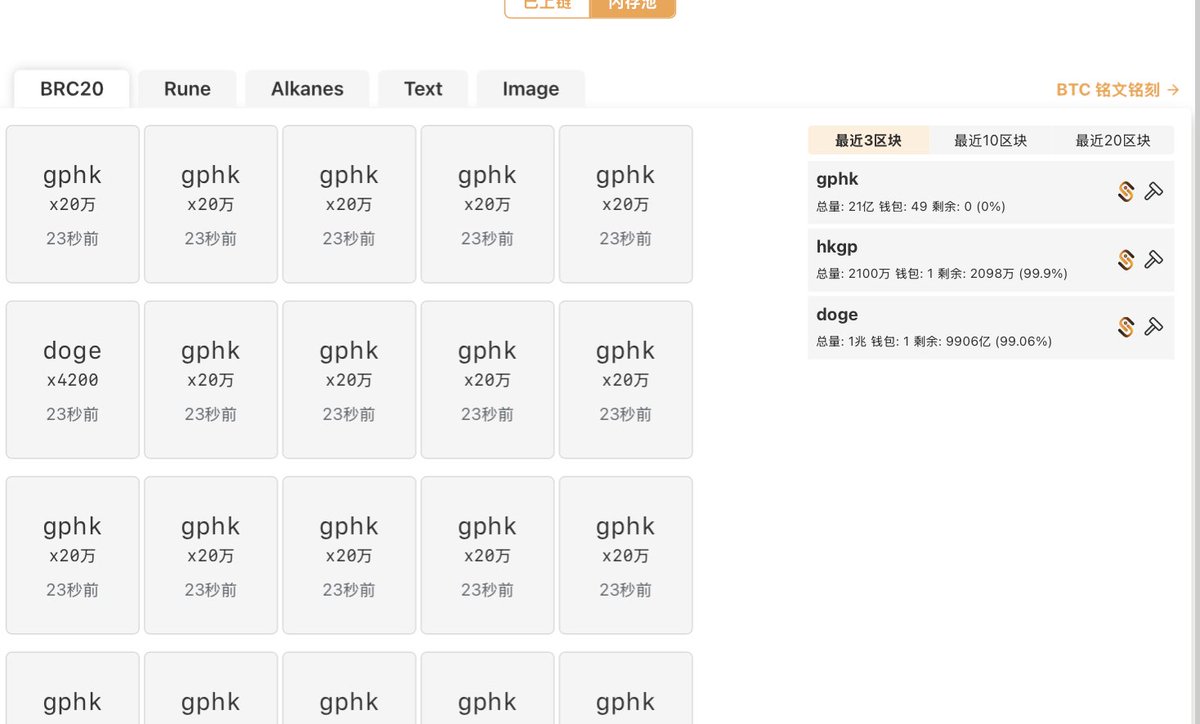The image size is (1200, 724).
Task: Click the hammer icon on the hkgp row
Action: 1155,259
